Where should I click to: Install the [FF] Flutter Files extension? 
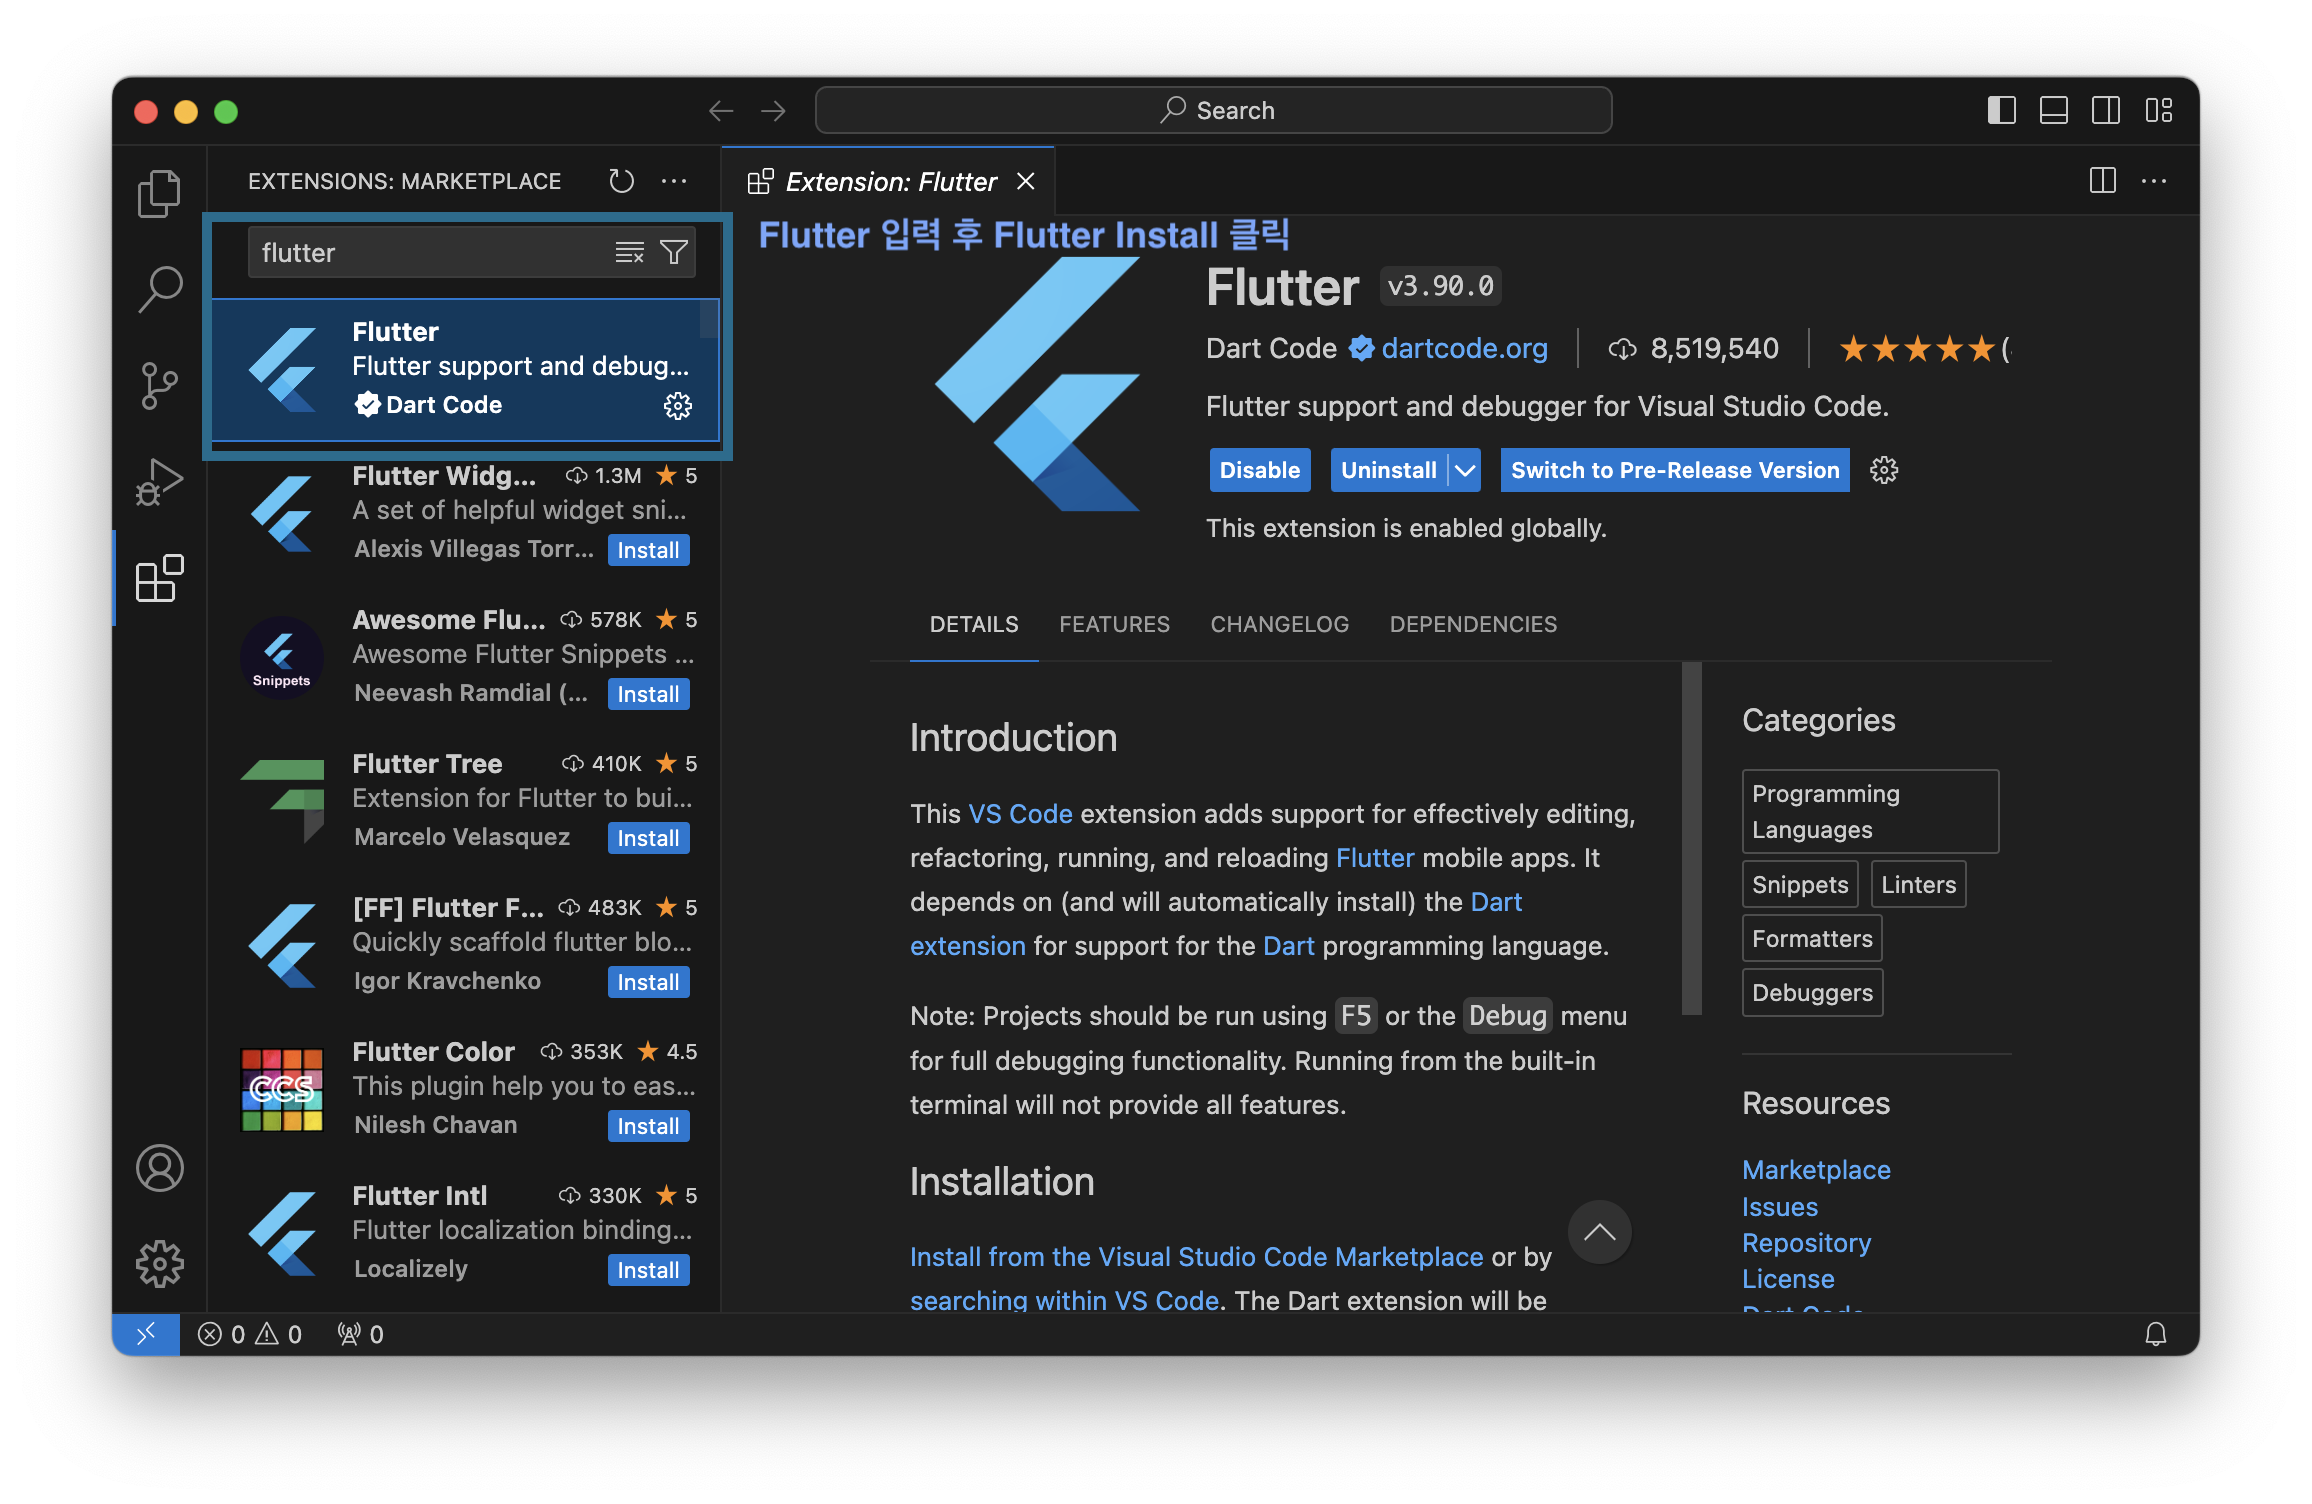(648, 982)
